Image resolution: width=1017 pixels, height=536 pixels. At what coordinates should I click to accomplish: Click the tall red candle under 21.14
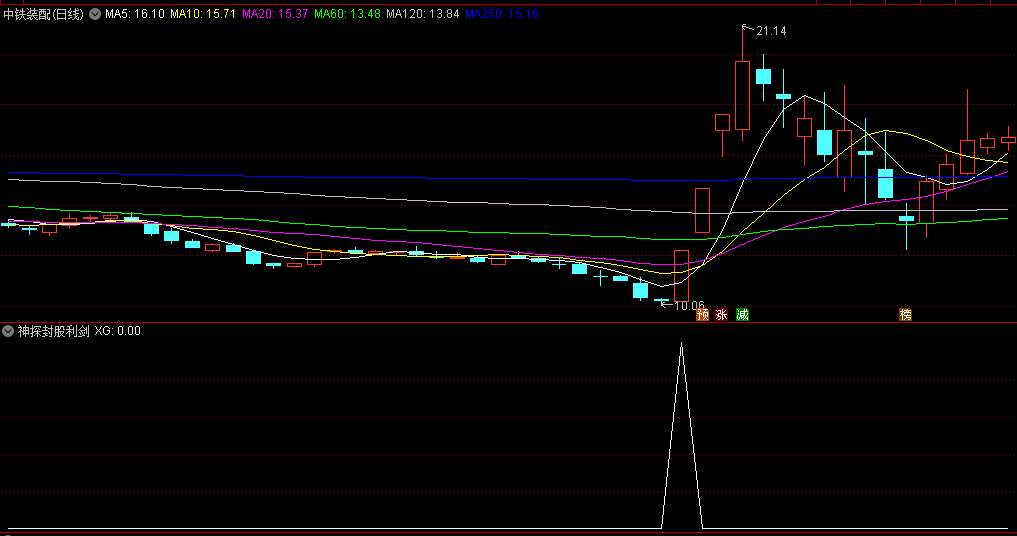pos(743,95)
